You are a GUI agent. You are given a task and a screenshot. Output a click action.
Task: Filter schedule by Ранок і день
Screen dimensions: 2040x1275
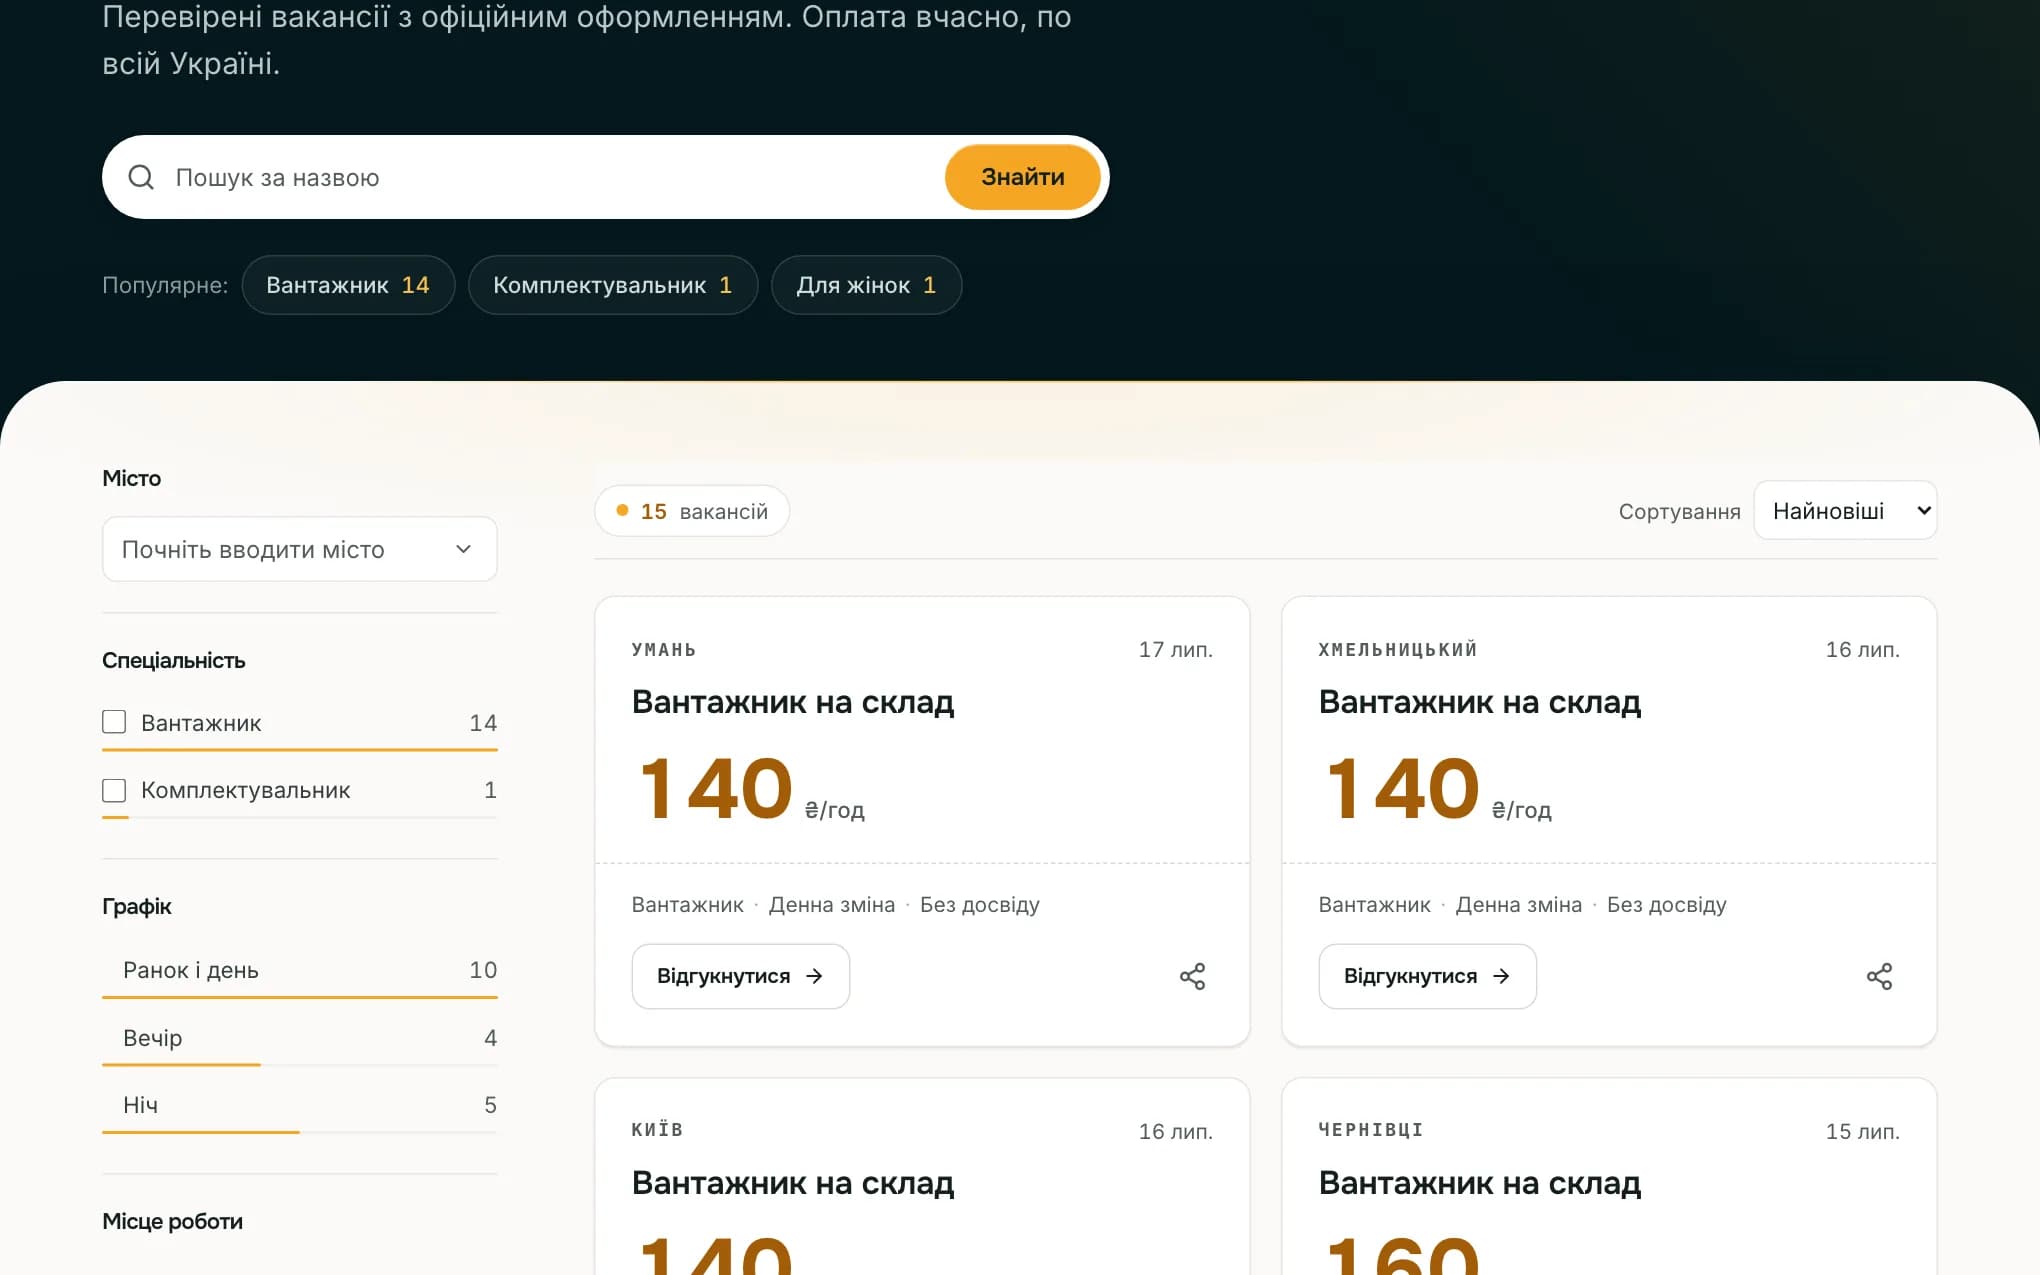[300, 970]
